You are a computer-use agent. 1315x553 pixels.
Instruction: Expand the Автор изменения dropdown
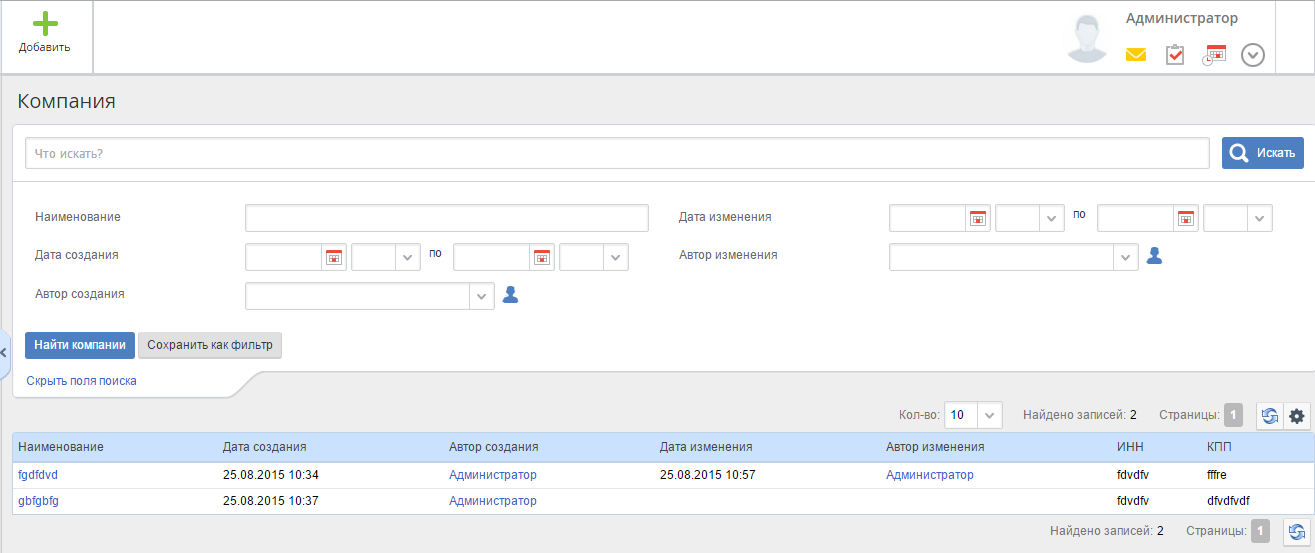[x=1126, y=257]
